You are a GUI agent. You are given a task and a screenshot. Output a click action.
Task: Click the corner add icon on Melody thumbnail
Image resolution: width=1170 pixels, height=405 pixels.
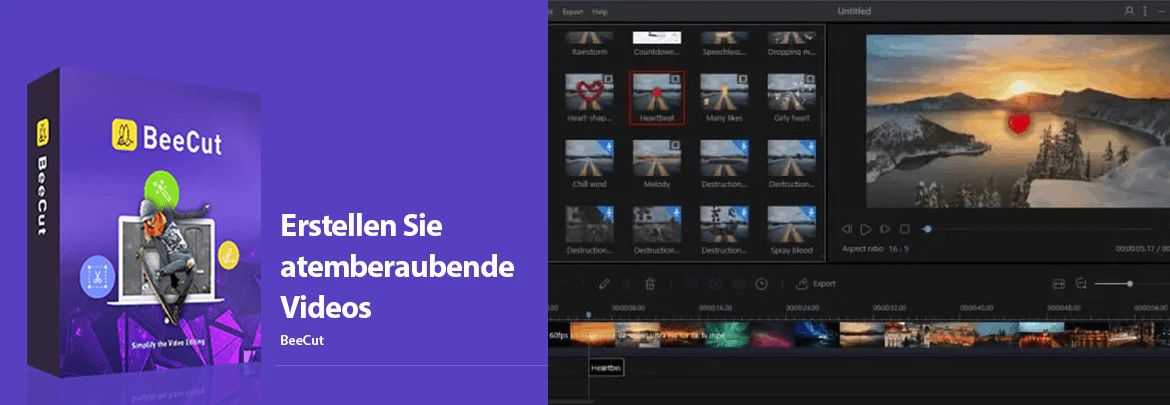[x=676, y=145]
